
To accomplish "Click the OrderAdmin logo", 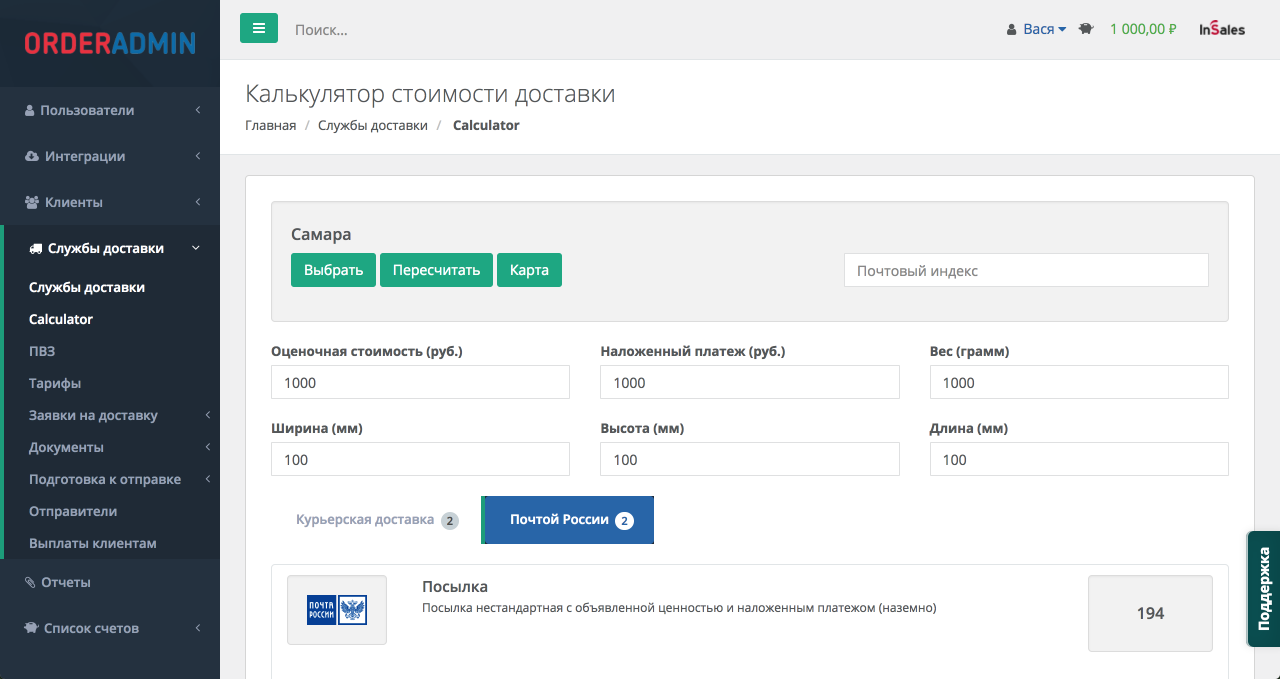I will click(x=110, y=43).
